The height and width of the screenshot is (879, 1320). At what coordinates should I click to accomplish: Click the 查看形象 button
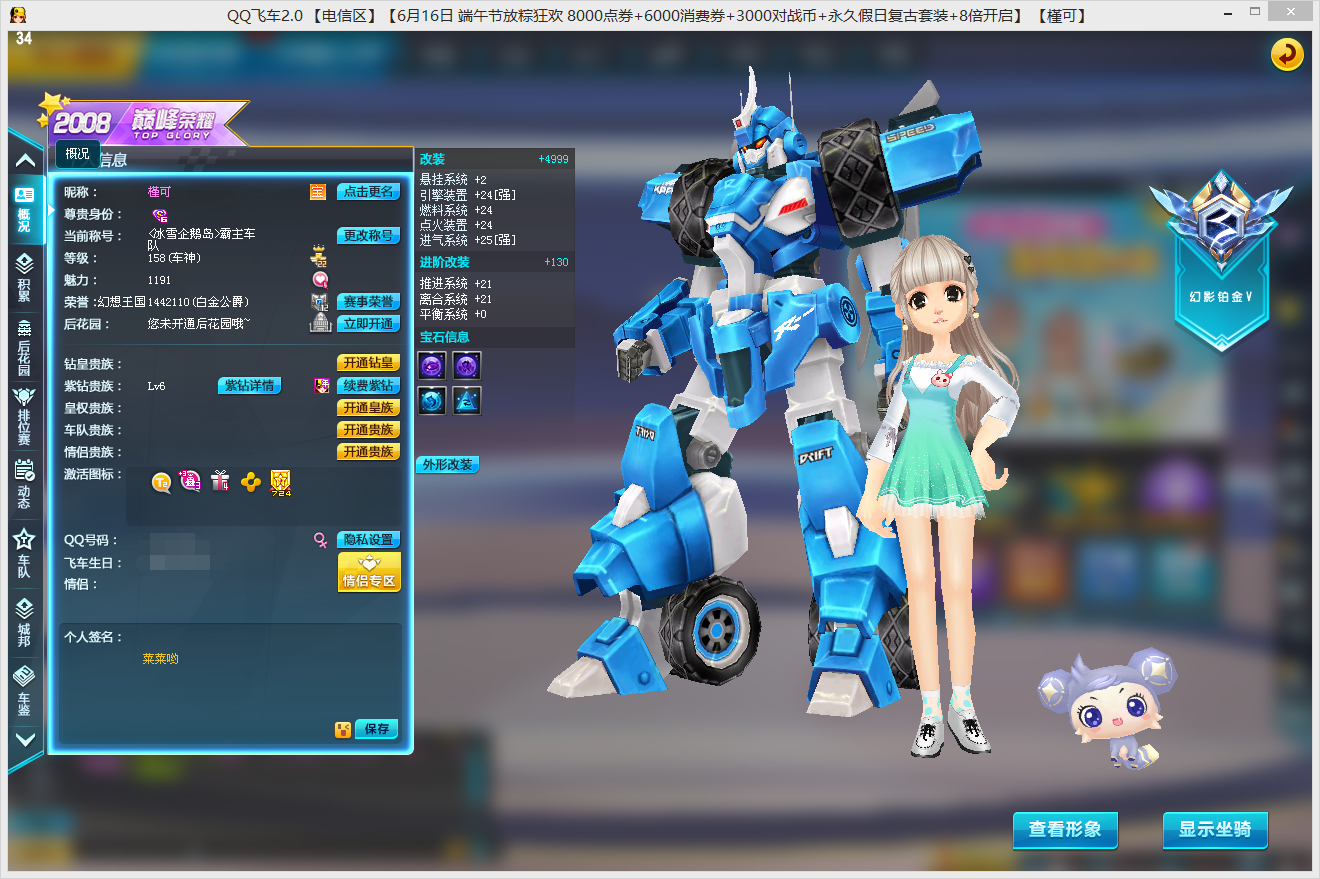pyautogui.click(x=1065, y=830)
